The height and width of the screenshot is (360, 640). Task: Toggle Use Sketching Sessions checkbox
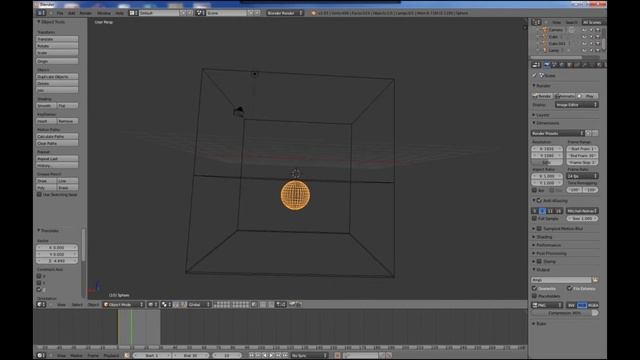tap(39, 195)
